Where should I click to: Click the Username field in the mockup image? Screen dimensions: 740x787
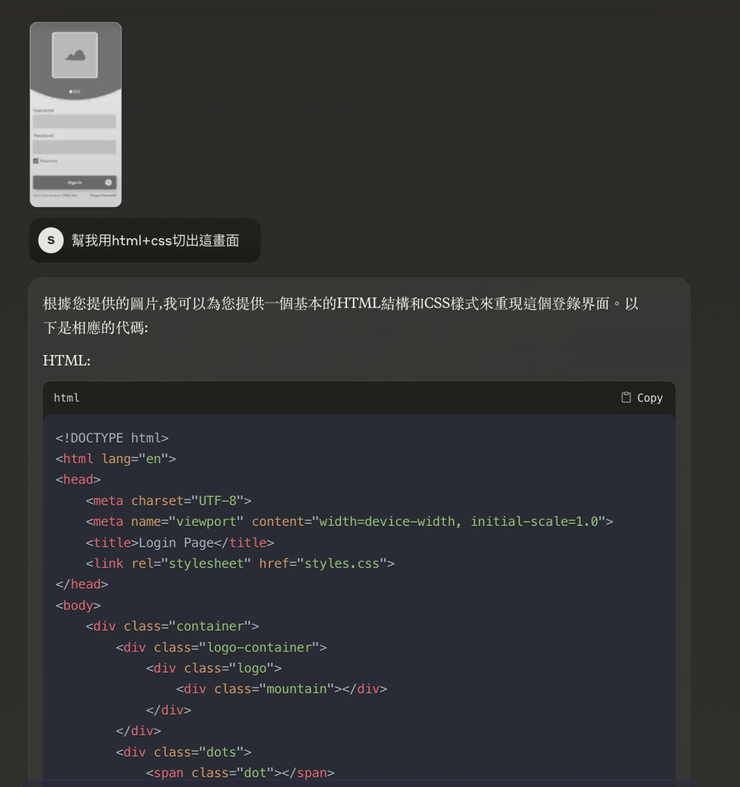pos(75,121)
